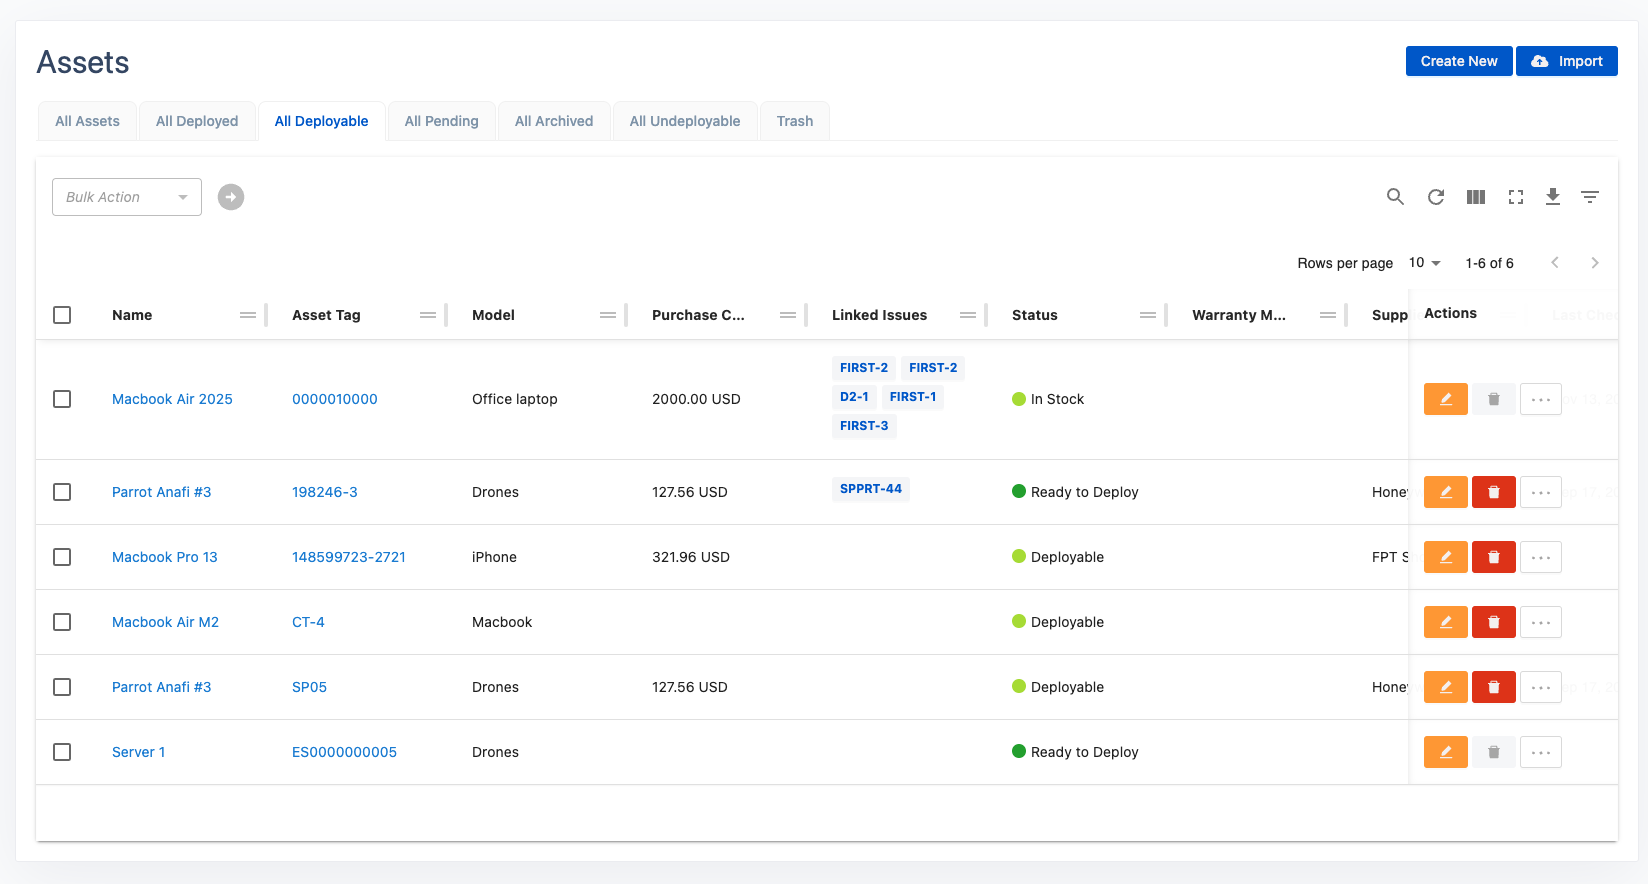Delete the Macbook Pro 13 asset

1493,557
